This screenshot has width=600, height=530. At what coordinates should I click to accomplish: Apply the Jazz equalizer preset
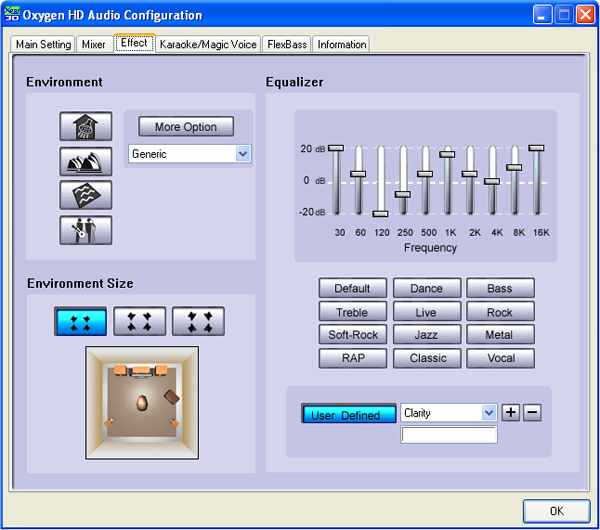pos(427,335)
